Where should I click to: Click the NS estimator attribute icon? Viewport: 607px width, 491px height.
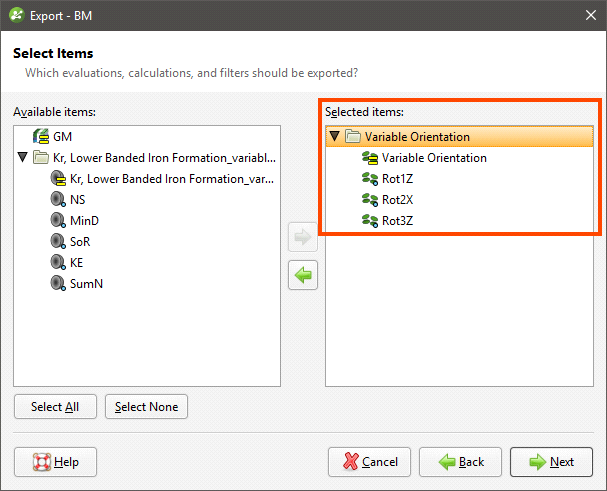tap(58, 199)
